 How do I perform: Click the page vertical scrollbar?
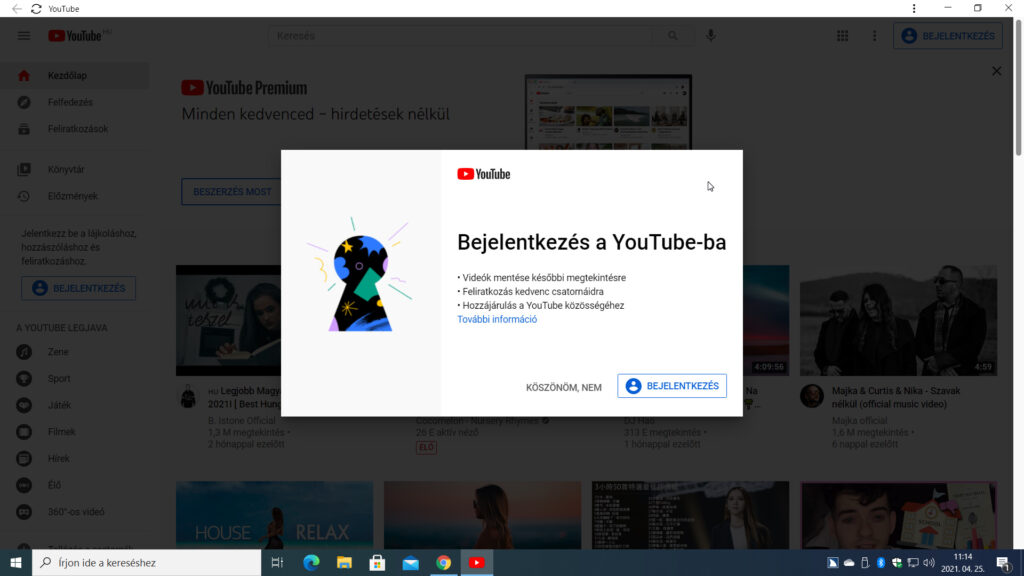tap(1018, 88)
